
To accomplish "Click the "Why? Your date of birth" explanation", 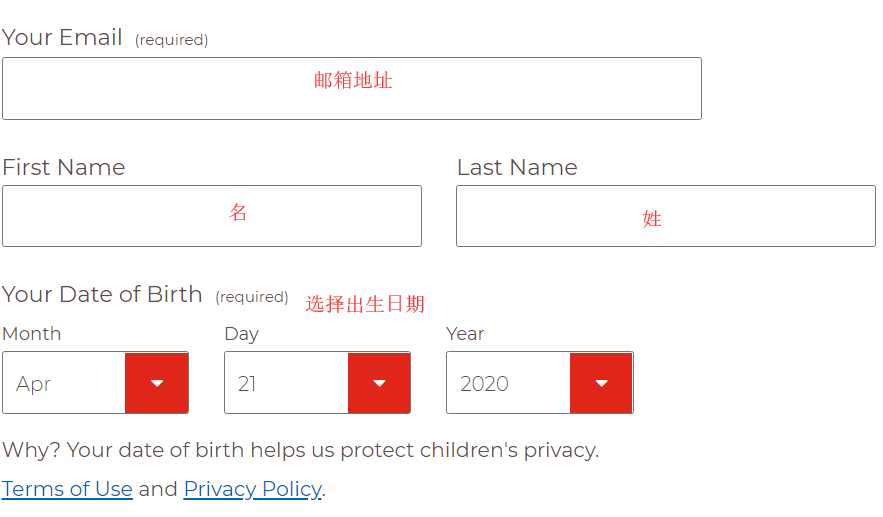I will pos(300,450).
